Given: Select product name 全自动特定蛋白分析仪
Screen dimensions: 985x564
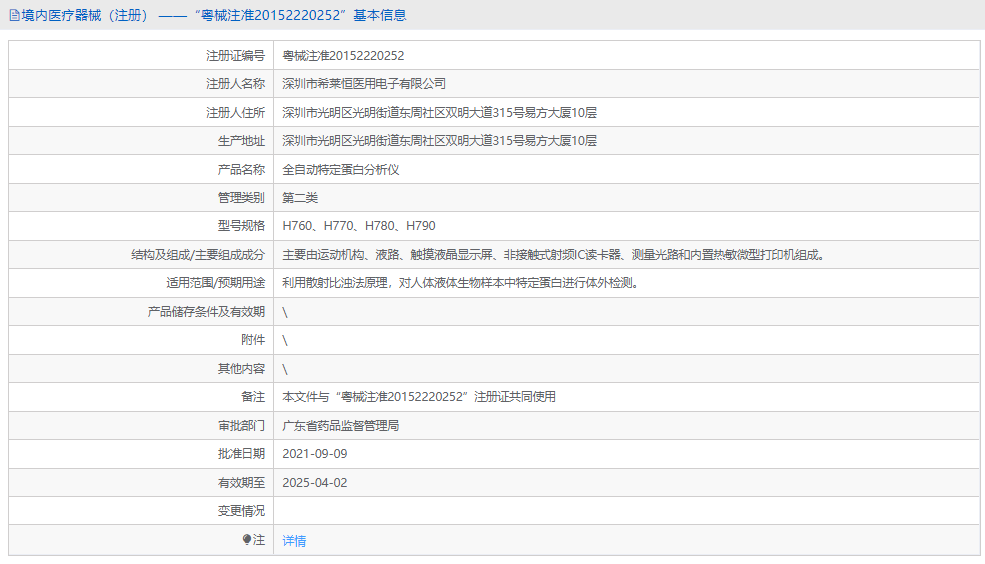Looking at the screenshot, I should click(x=340, y=170).
